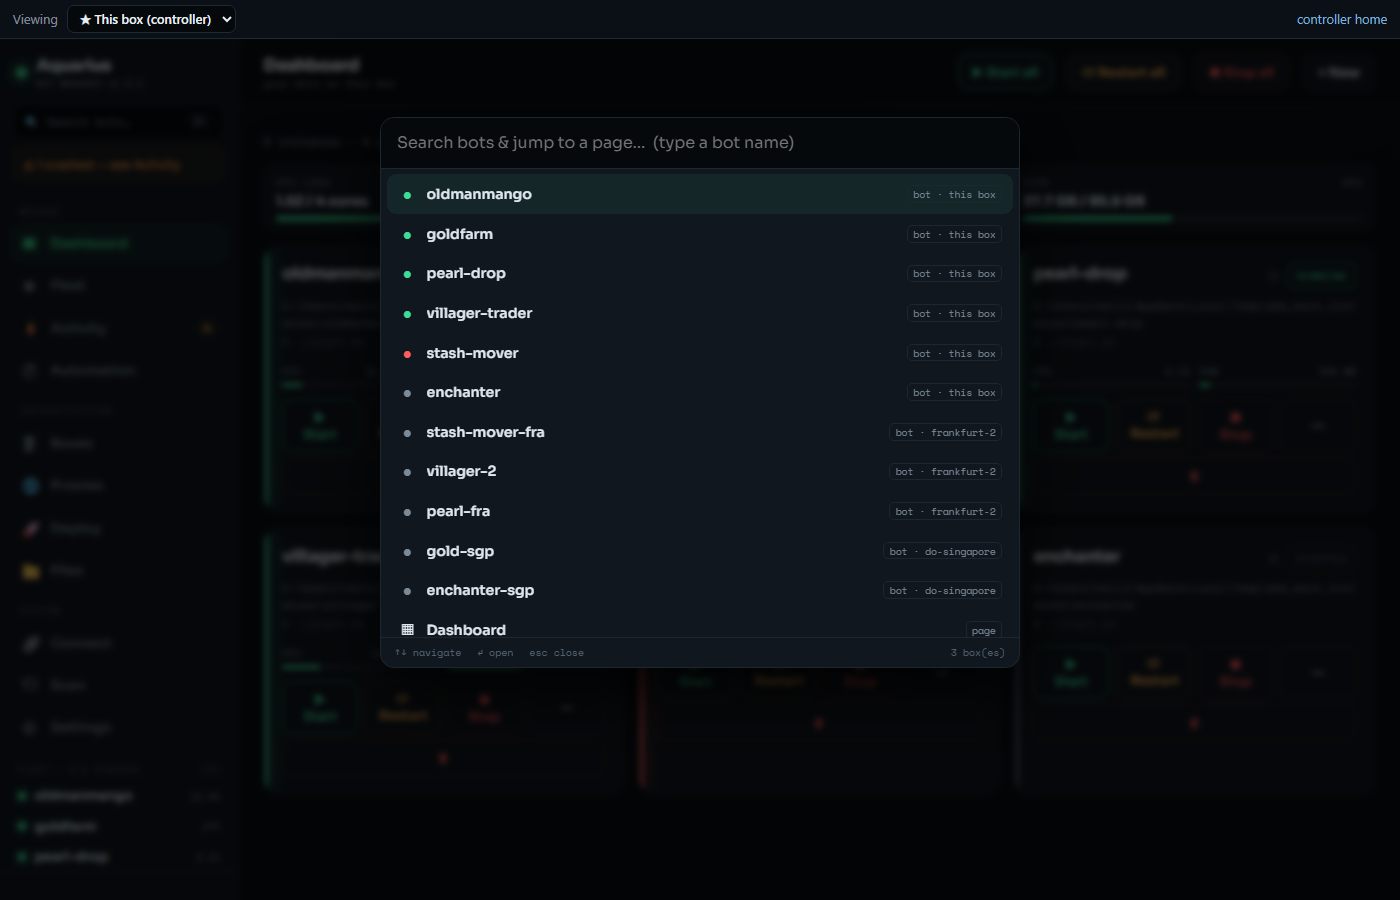The height and width of the screenshot is (900, 1400).
Task: Click the "open" hint in palette footer
Action: point(495,653)
